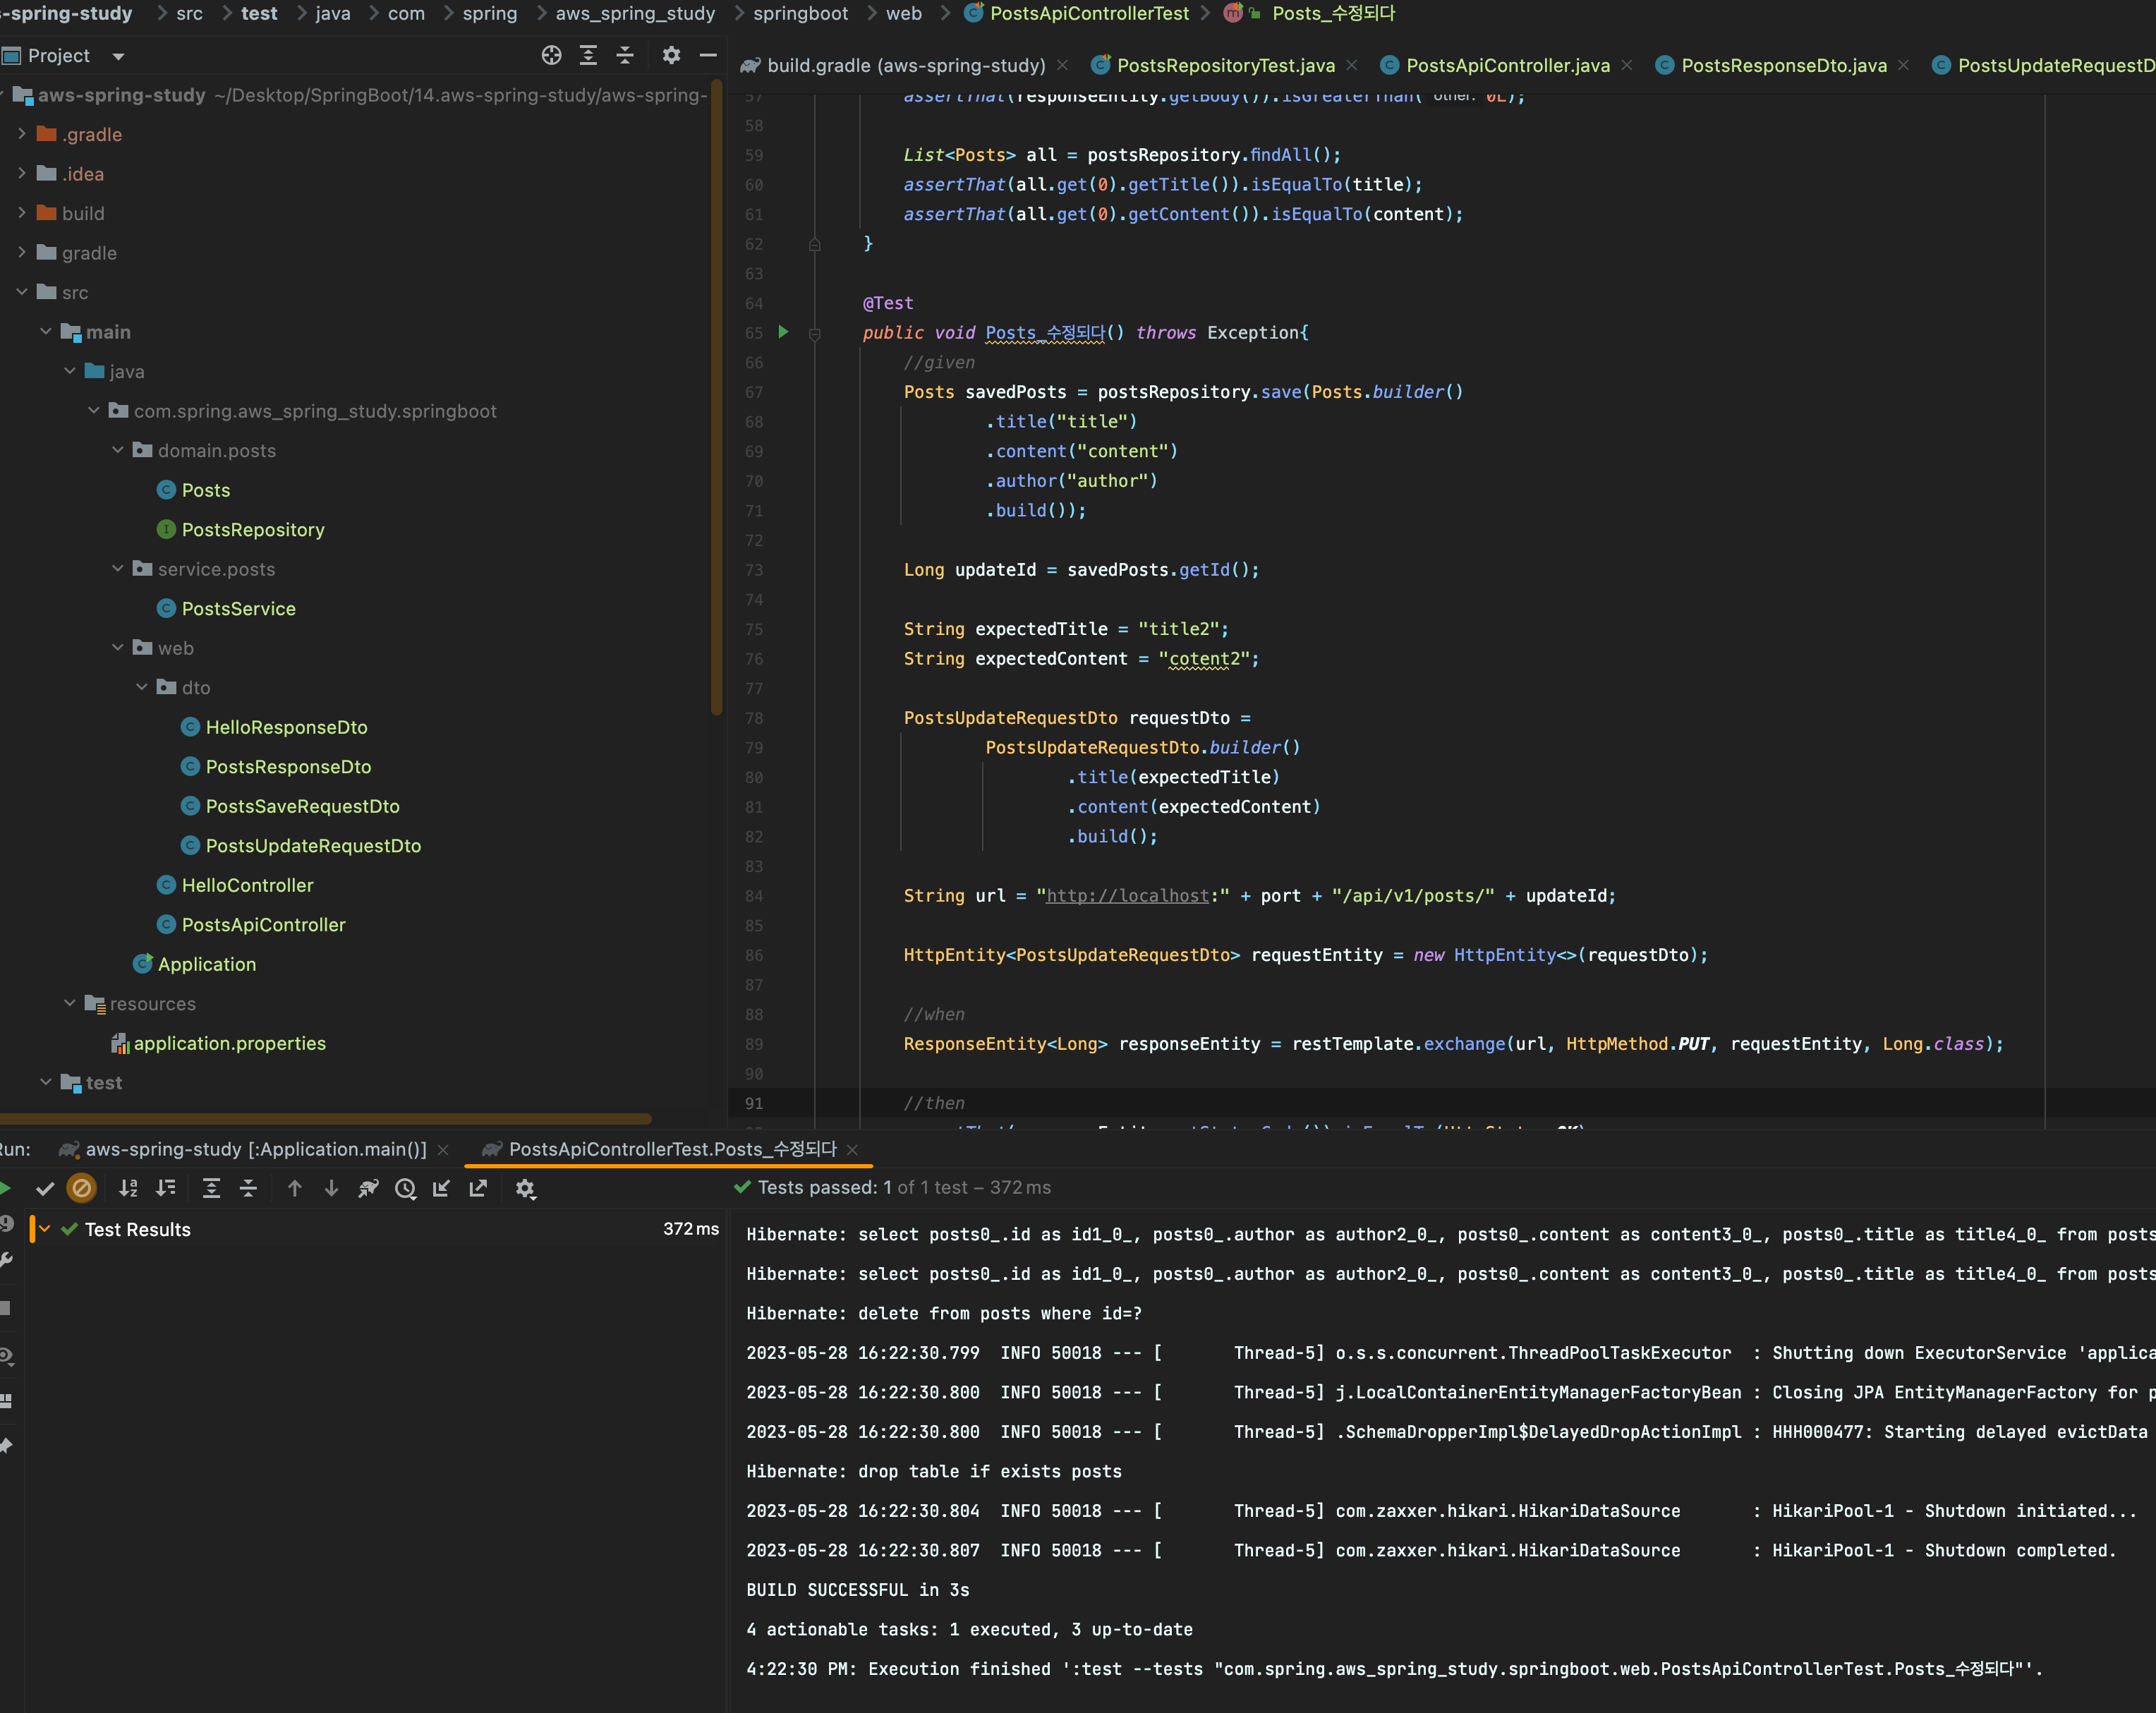Click the application.properties file icon
Image resolution: width=2156 pixels, height=1713 pixels.
pos(120,1044)
